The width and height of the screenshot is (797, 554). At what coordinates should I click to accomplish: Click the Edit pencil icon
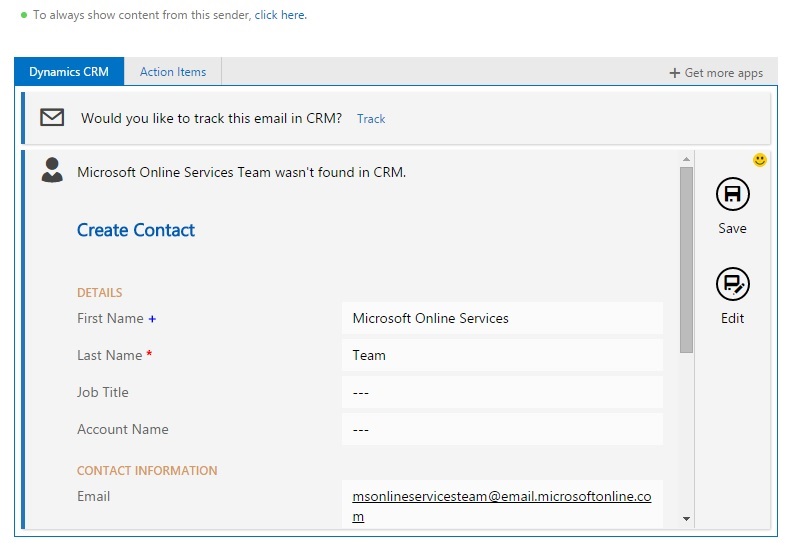(x=732, y=284)
